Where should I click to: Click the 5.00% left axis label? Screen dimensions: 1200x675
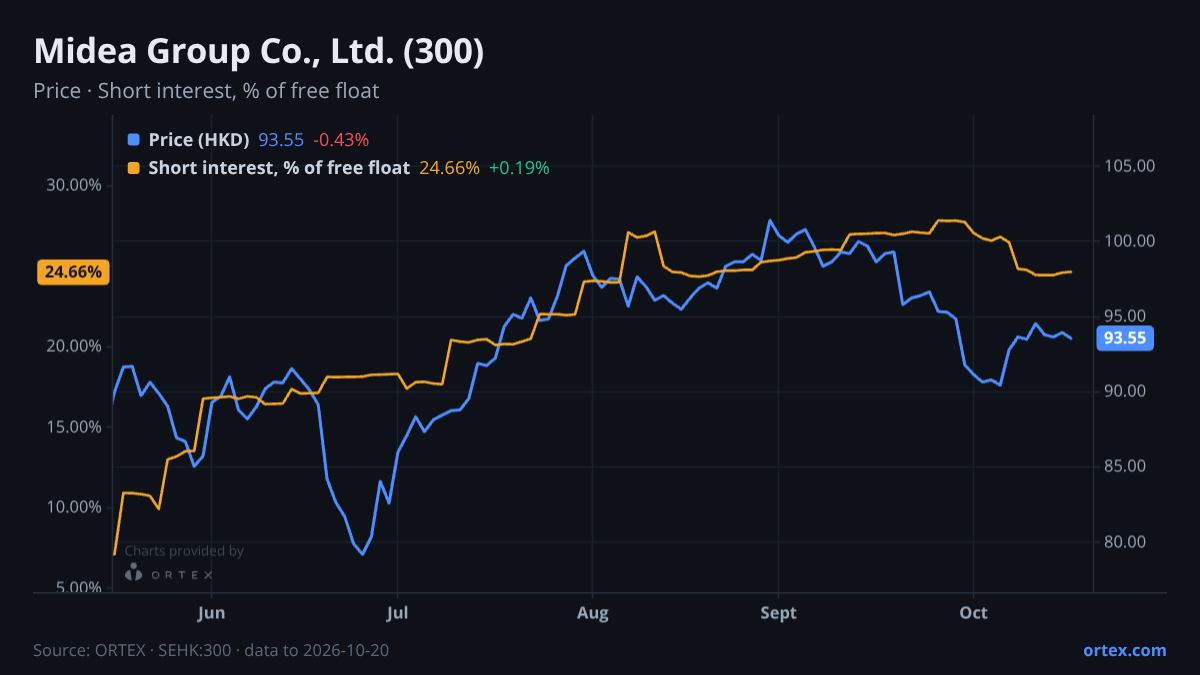coord(77,588)
